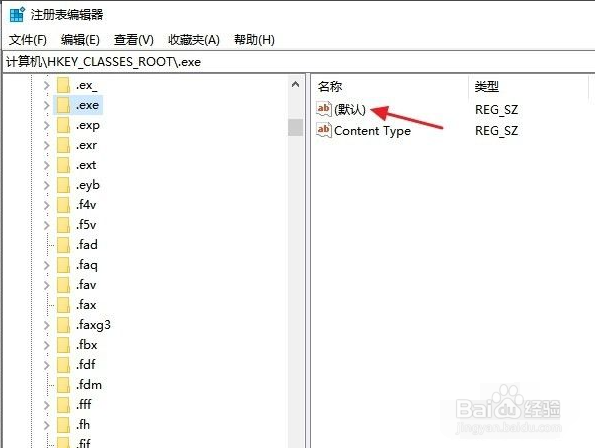Image resolution: width=595 pixels, height=448 pixels.
Task: Expand the .ext key
Action: click(x=47, y=165)
